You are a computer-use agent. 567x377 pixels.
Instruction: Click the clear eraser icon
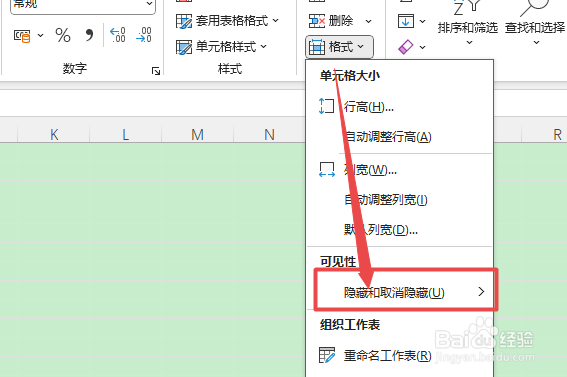[406, 47]
